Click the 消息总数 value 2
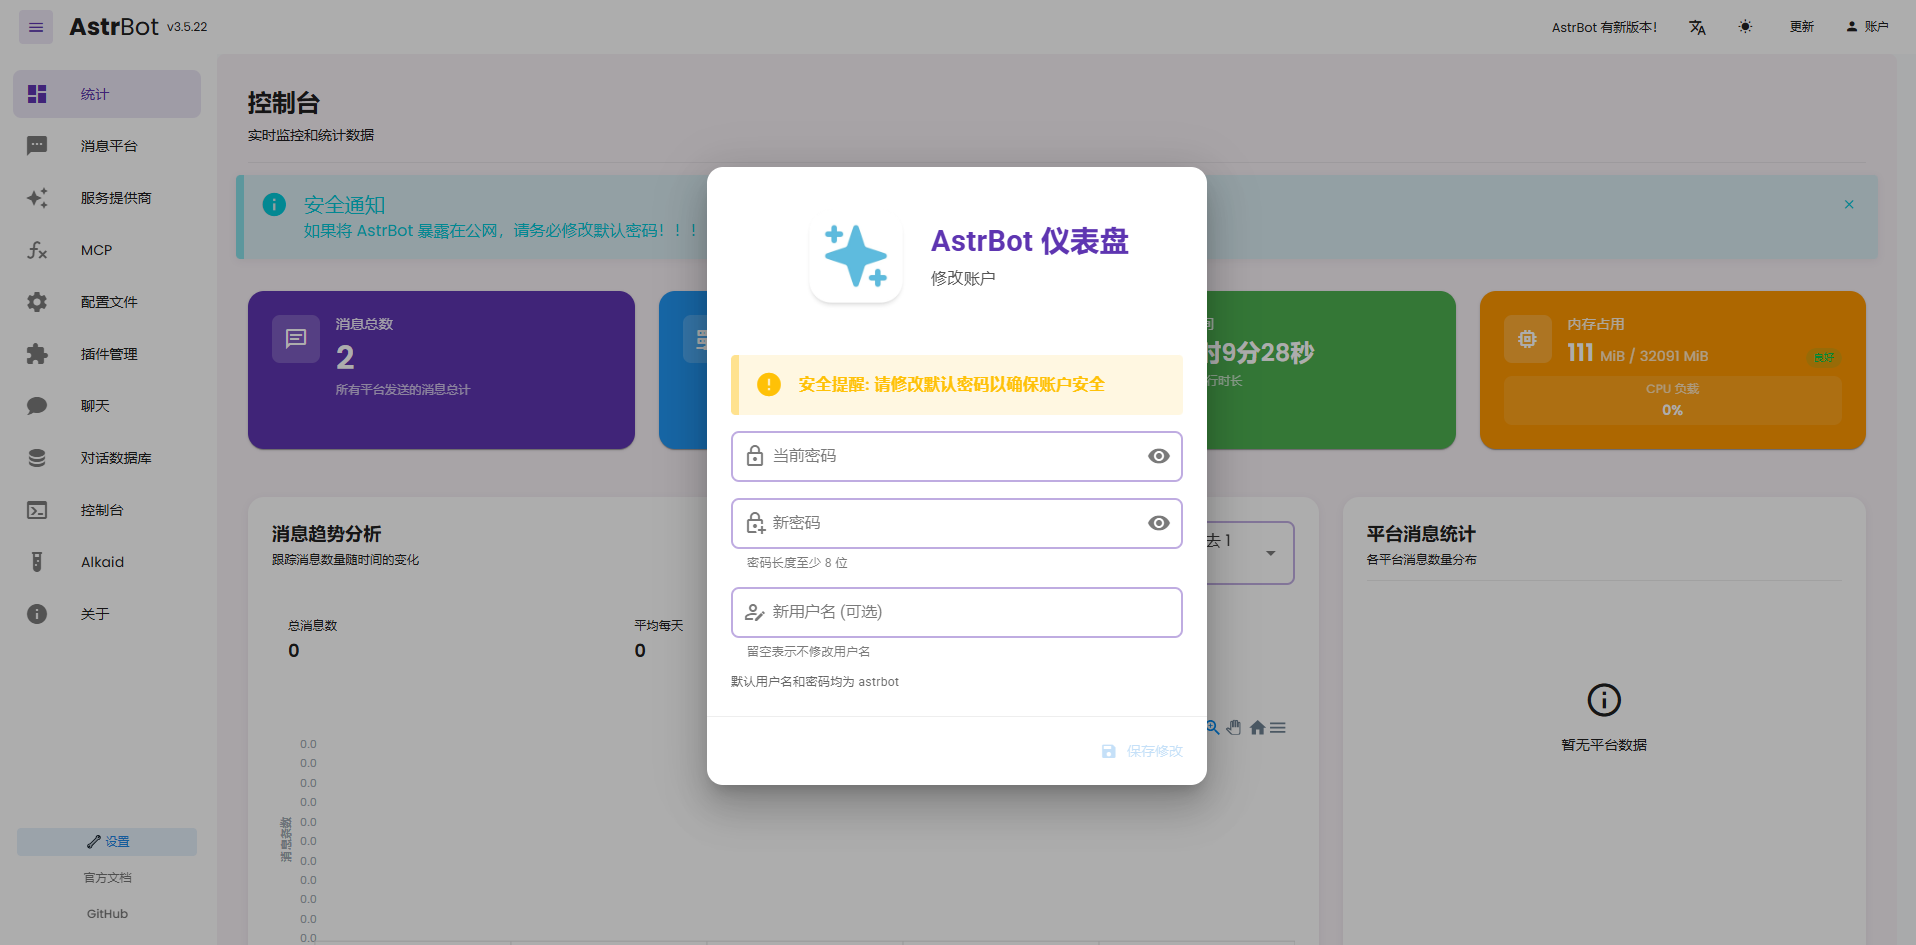The image size is (1916, 945). [345, 357]
